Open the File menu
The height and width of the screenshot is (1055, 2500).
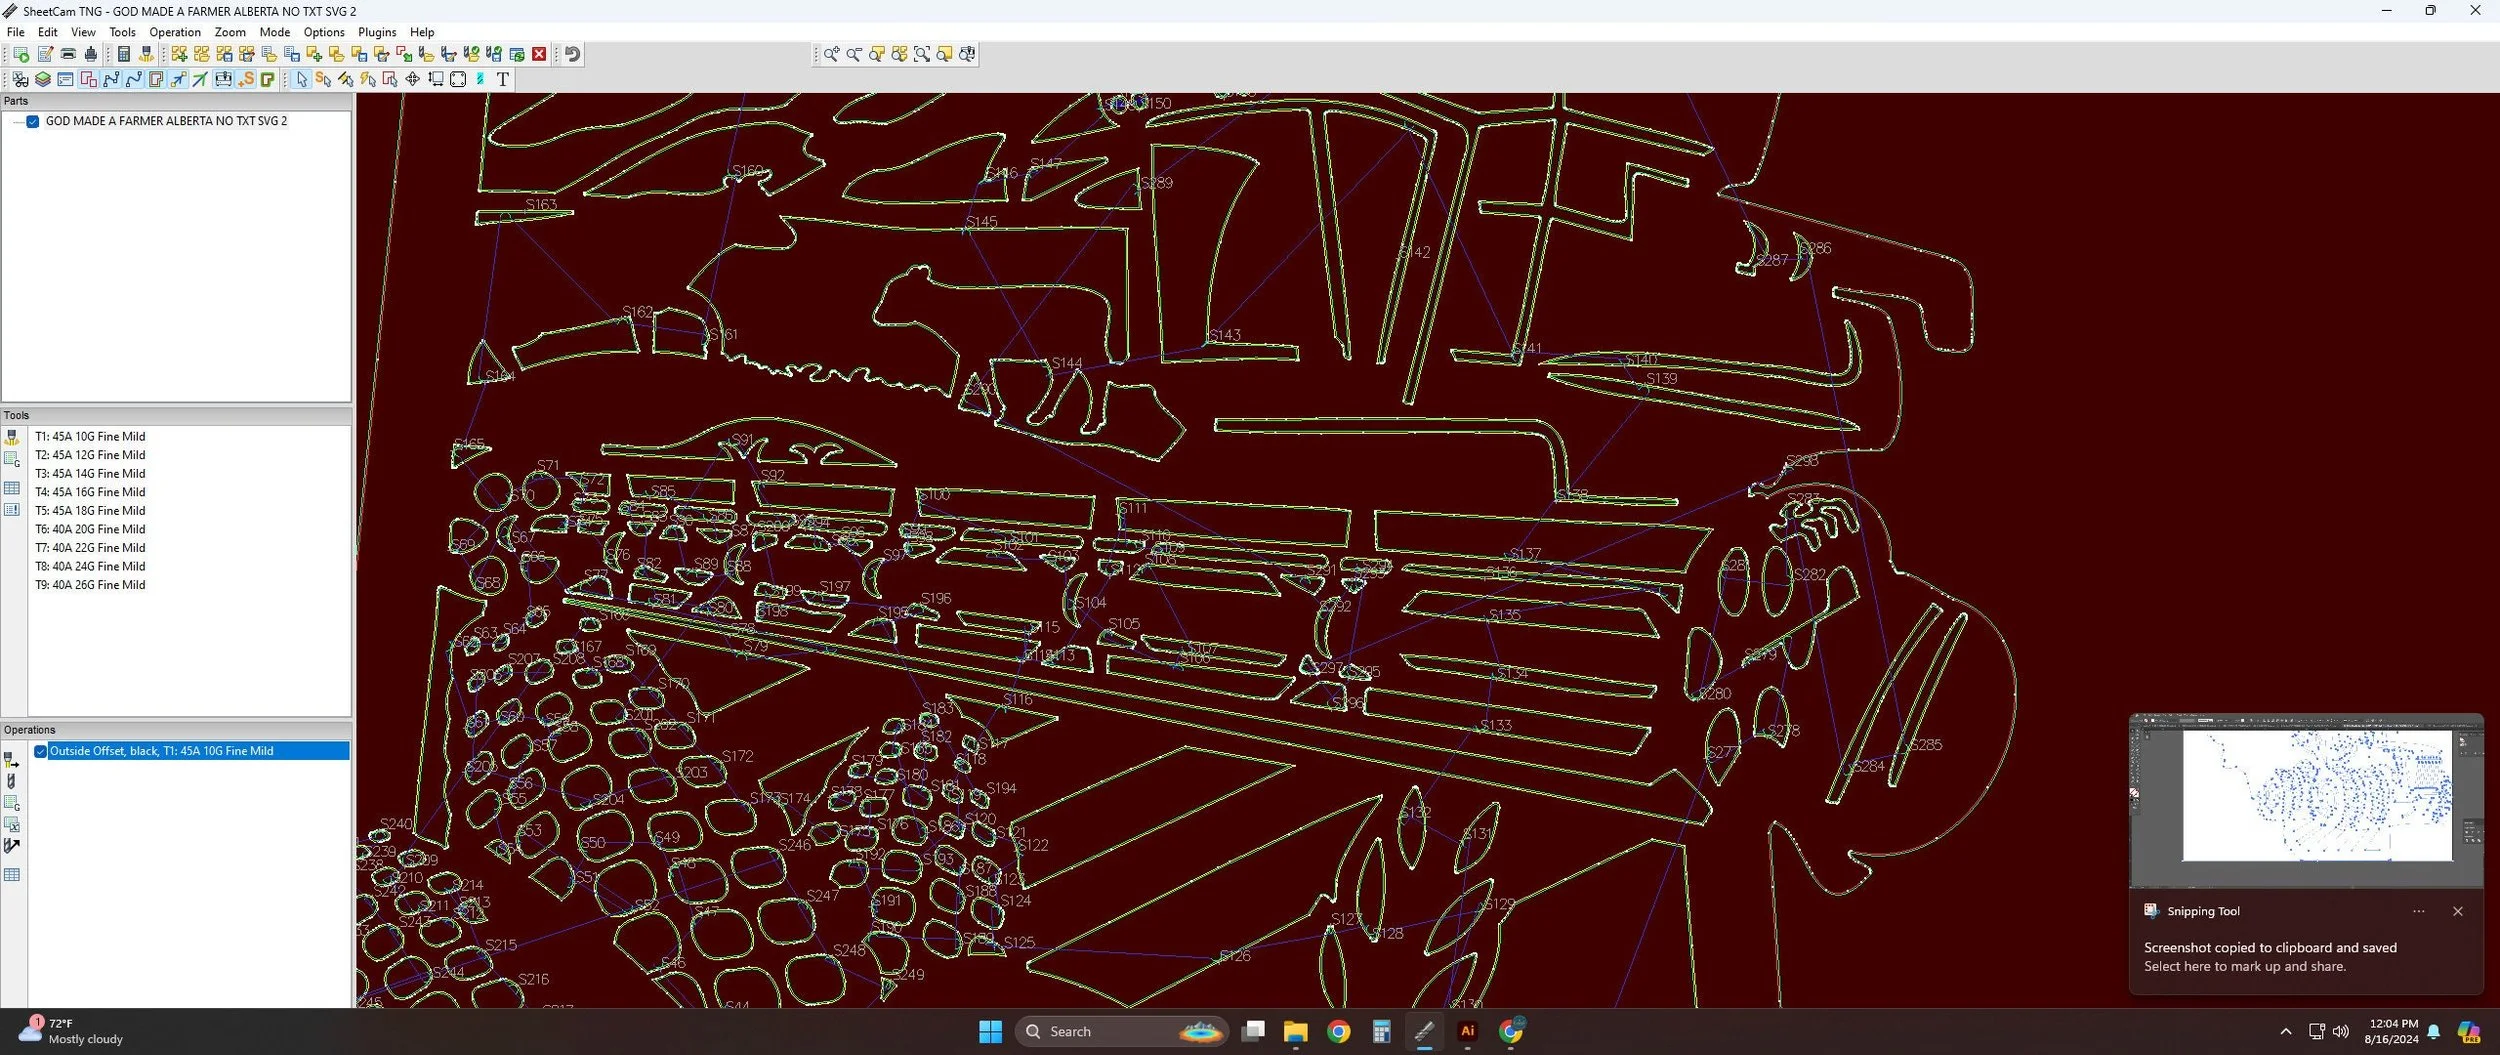16,32
